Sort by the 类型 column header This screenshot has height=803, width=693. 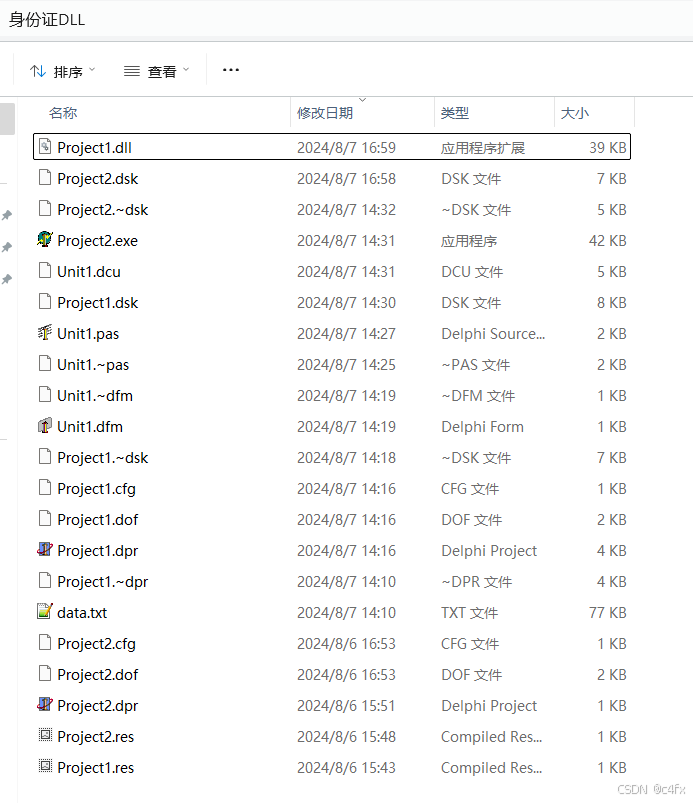(455, 113)
